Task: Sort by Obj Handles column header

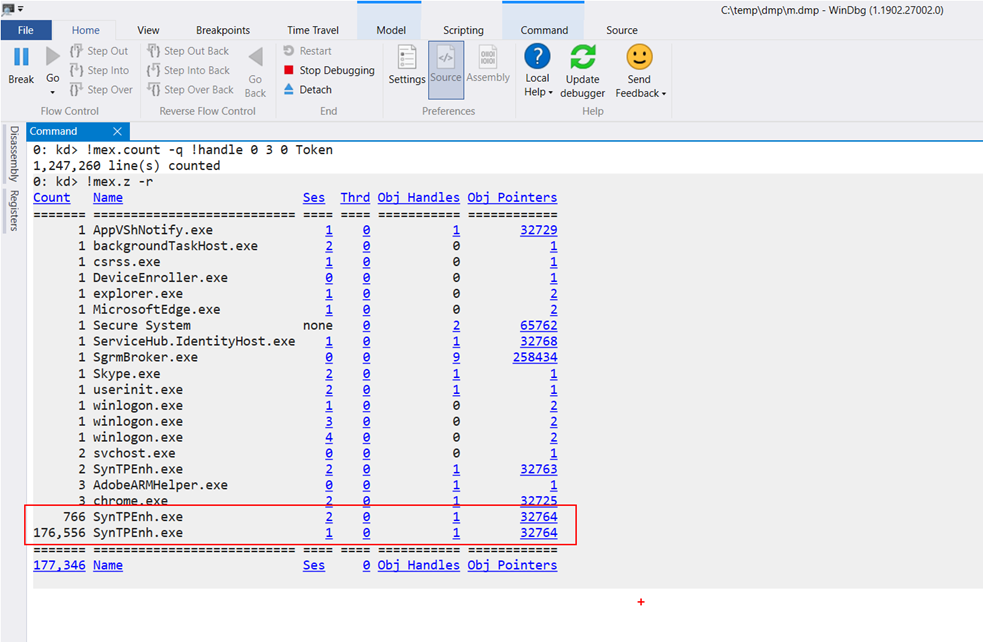Action: 418,197
